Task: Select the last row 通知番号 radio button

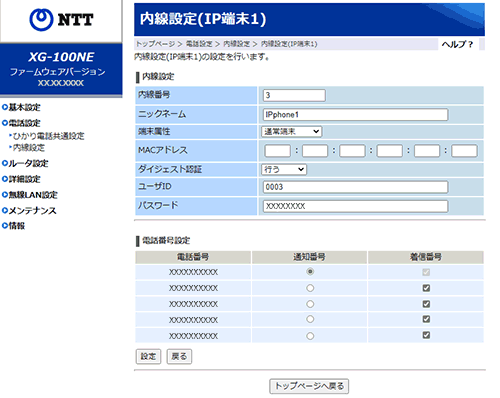Action: point(310,336)
